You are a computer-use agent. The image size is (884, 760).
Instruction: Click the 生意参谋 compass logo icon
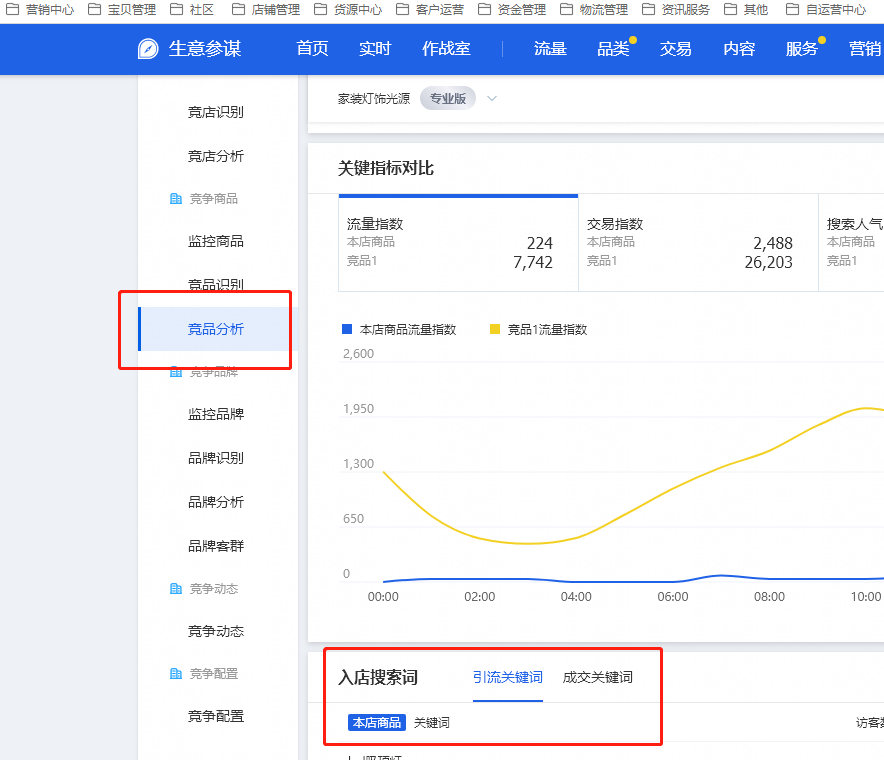click(148, 49)
